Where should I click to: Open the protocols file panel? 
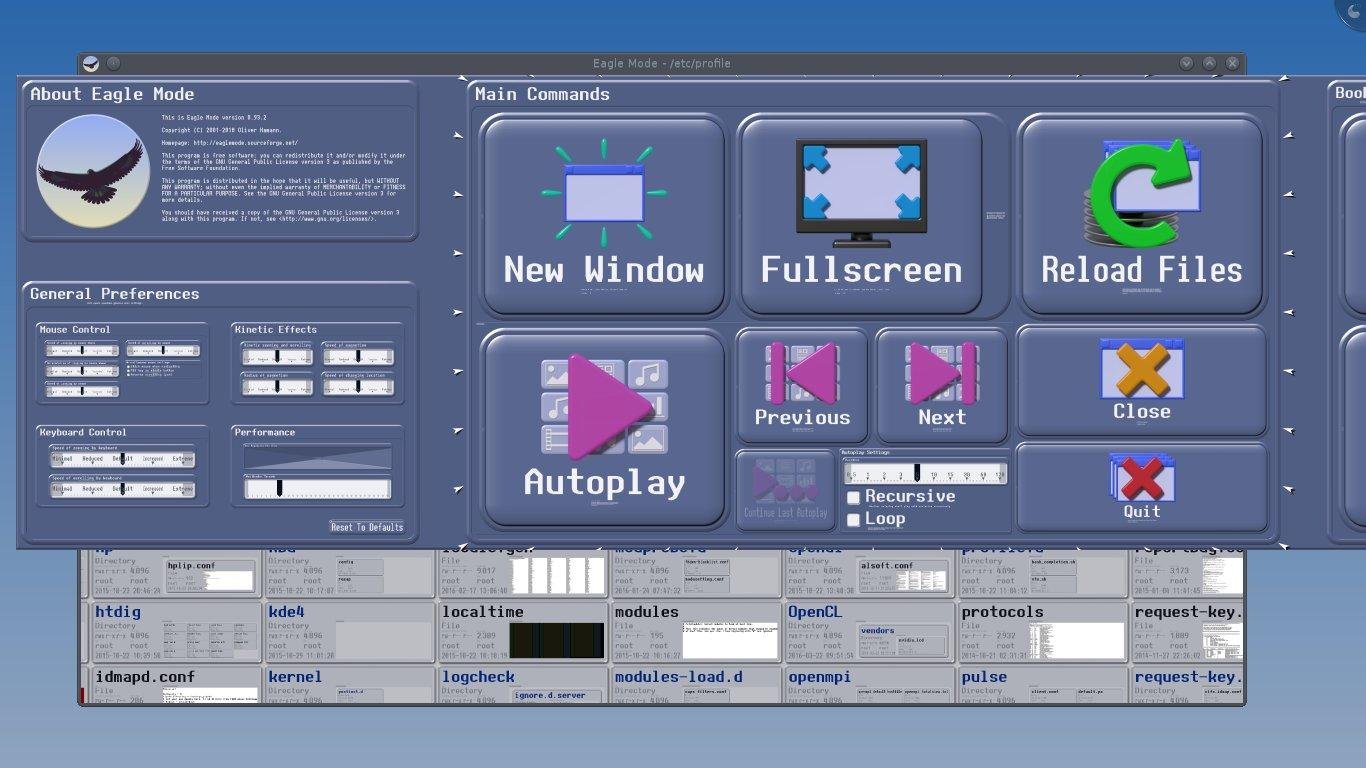pos(1042,632)
